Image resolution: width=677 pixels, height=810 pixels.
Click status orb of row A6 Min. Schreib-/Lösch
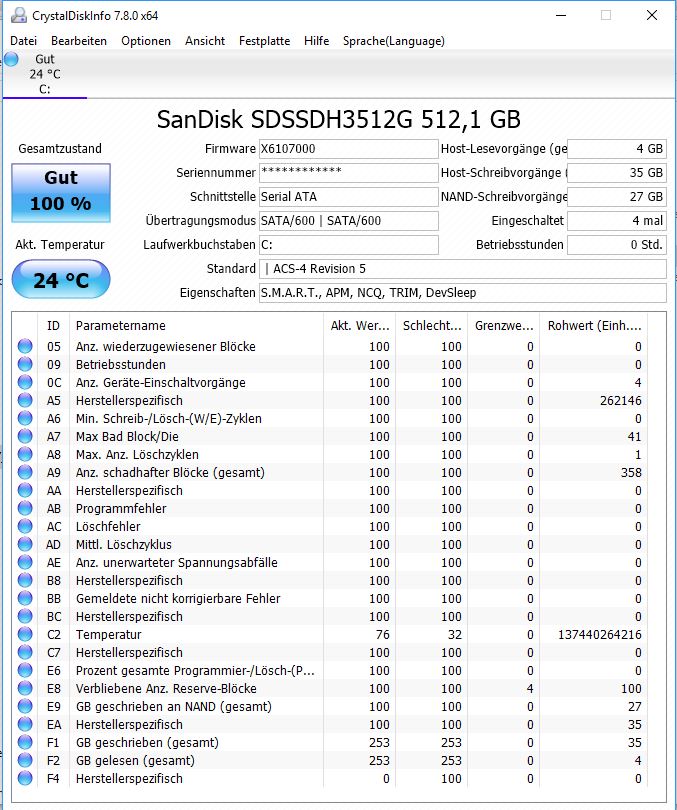(x=25, y=418)
